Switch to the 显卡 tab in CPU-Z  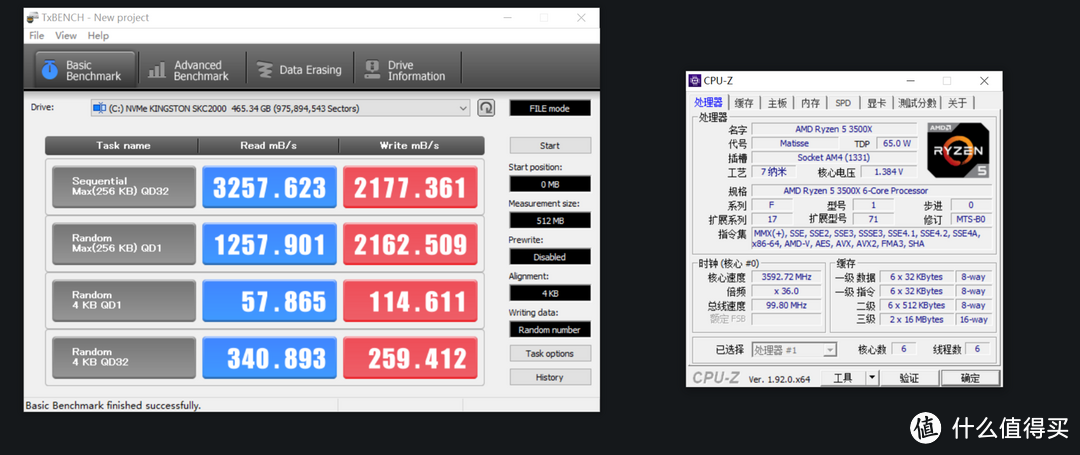(876, 103)
